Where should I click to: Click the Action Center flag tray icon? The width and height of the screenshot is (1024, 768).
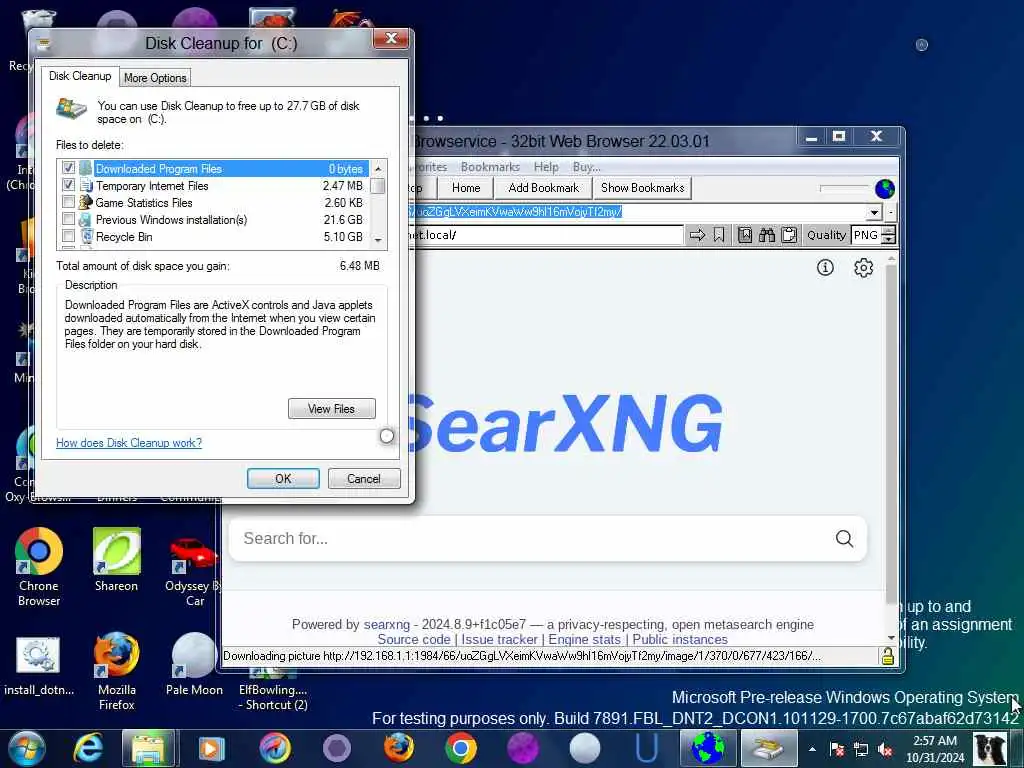[x=837, y=749]
